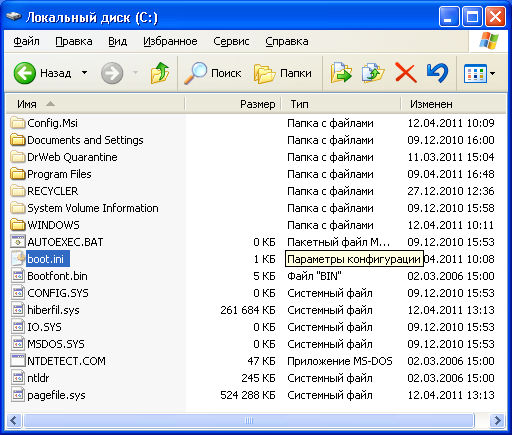This screenshot has height=435, width=512.
Task: Select the DrWeb Quarantine folder icon
Action: (18, 157)
